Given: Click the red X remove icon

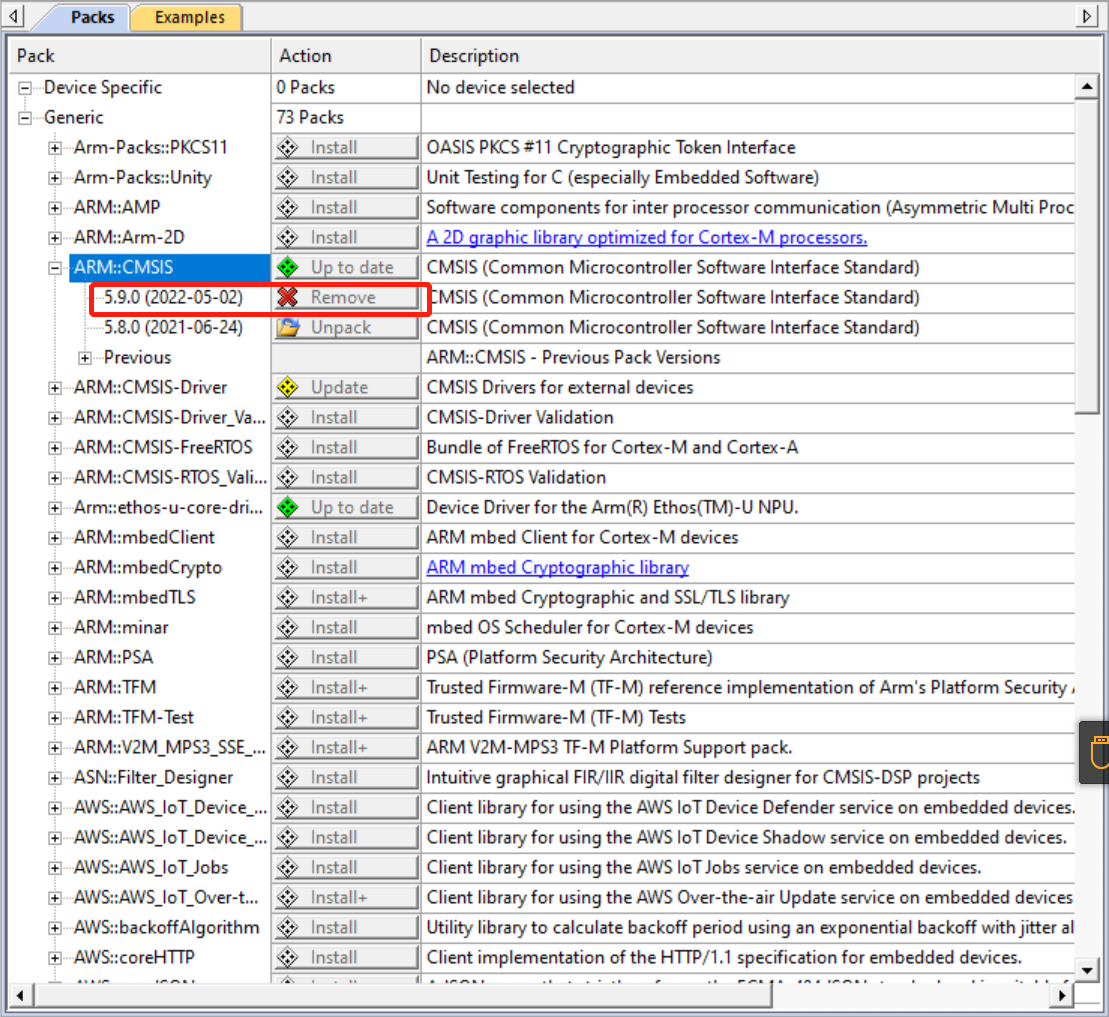Looking at the screenshot, I should tap(288, 297).
